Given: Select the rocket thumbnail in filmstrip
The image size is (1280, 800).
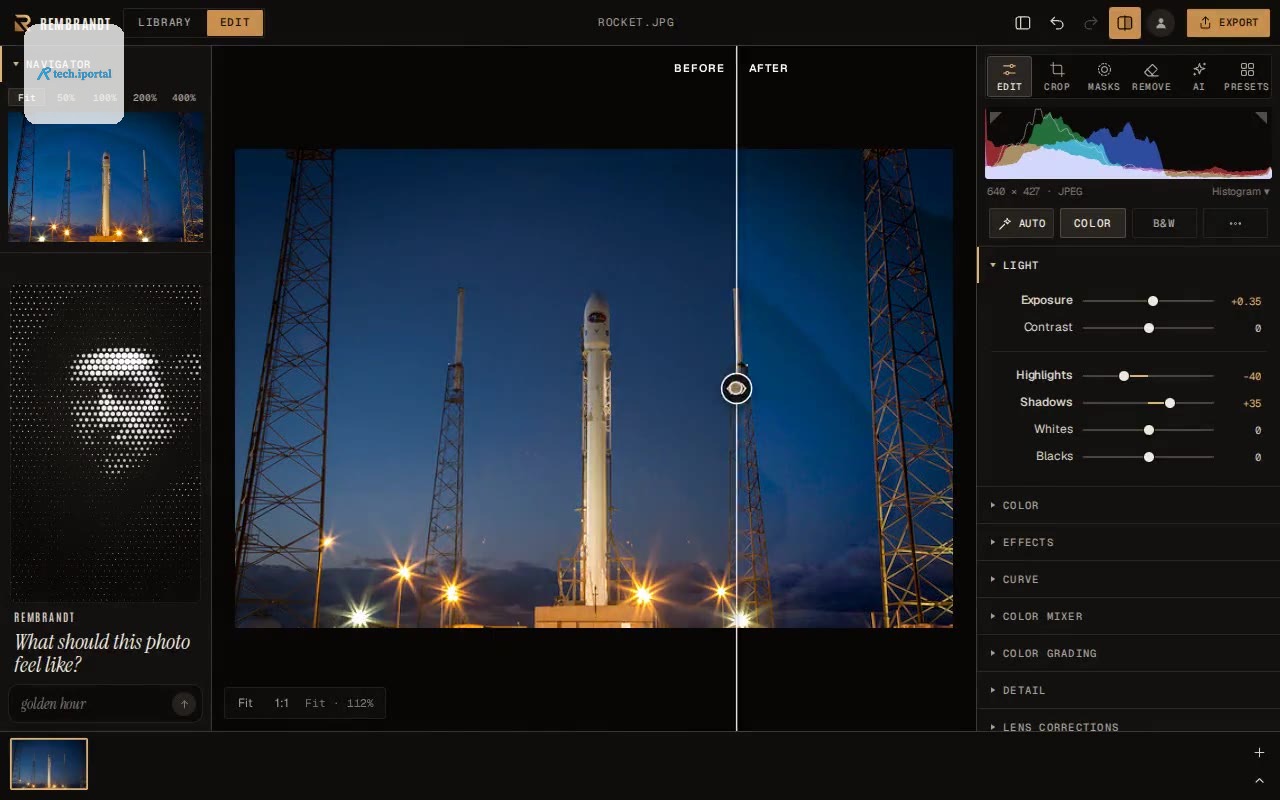Looking at the screenshot, I should pyautogui.click(x=49, y=764).
